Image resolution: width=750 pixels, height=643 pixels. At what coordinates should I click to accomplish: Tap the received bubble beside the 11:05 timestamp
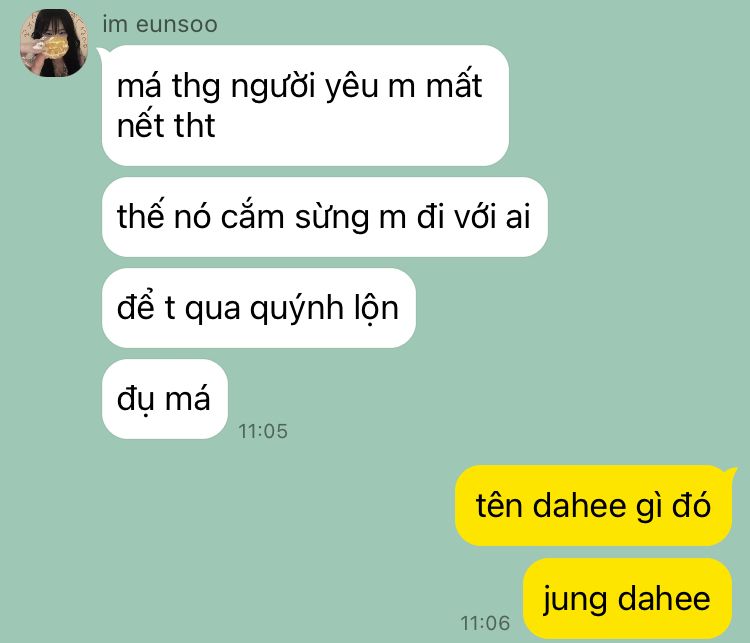pyautogui.click(x=165, y=399)
